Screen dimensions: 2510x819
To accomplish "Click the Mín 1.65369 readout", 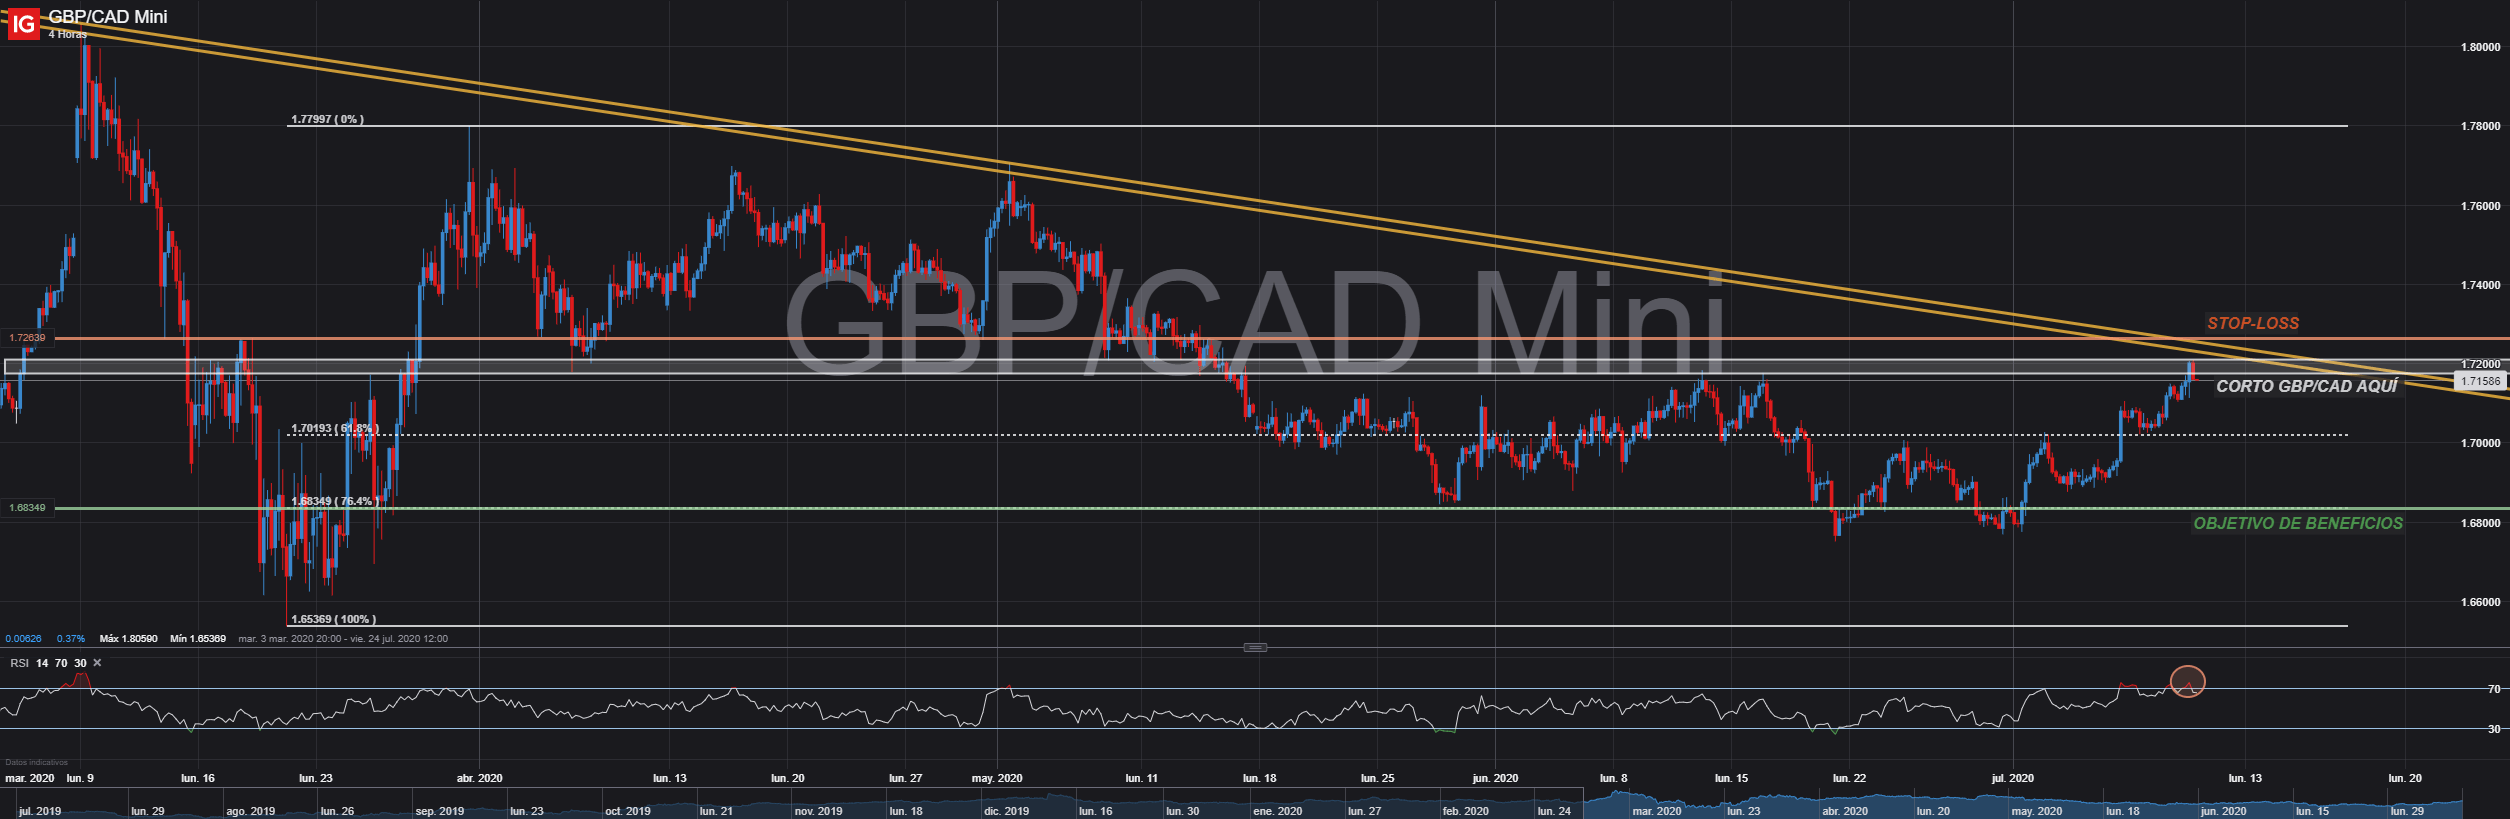I will 197,638.
